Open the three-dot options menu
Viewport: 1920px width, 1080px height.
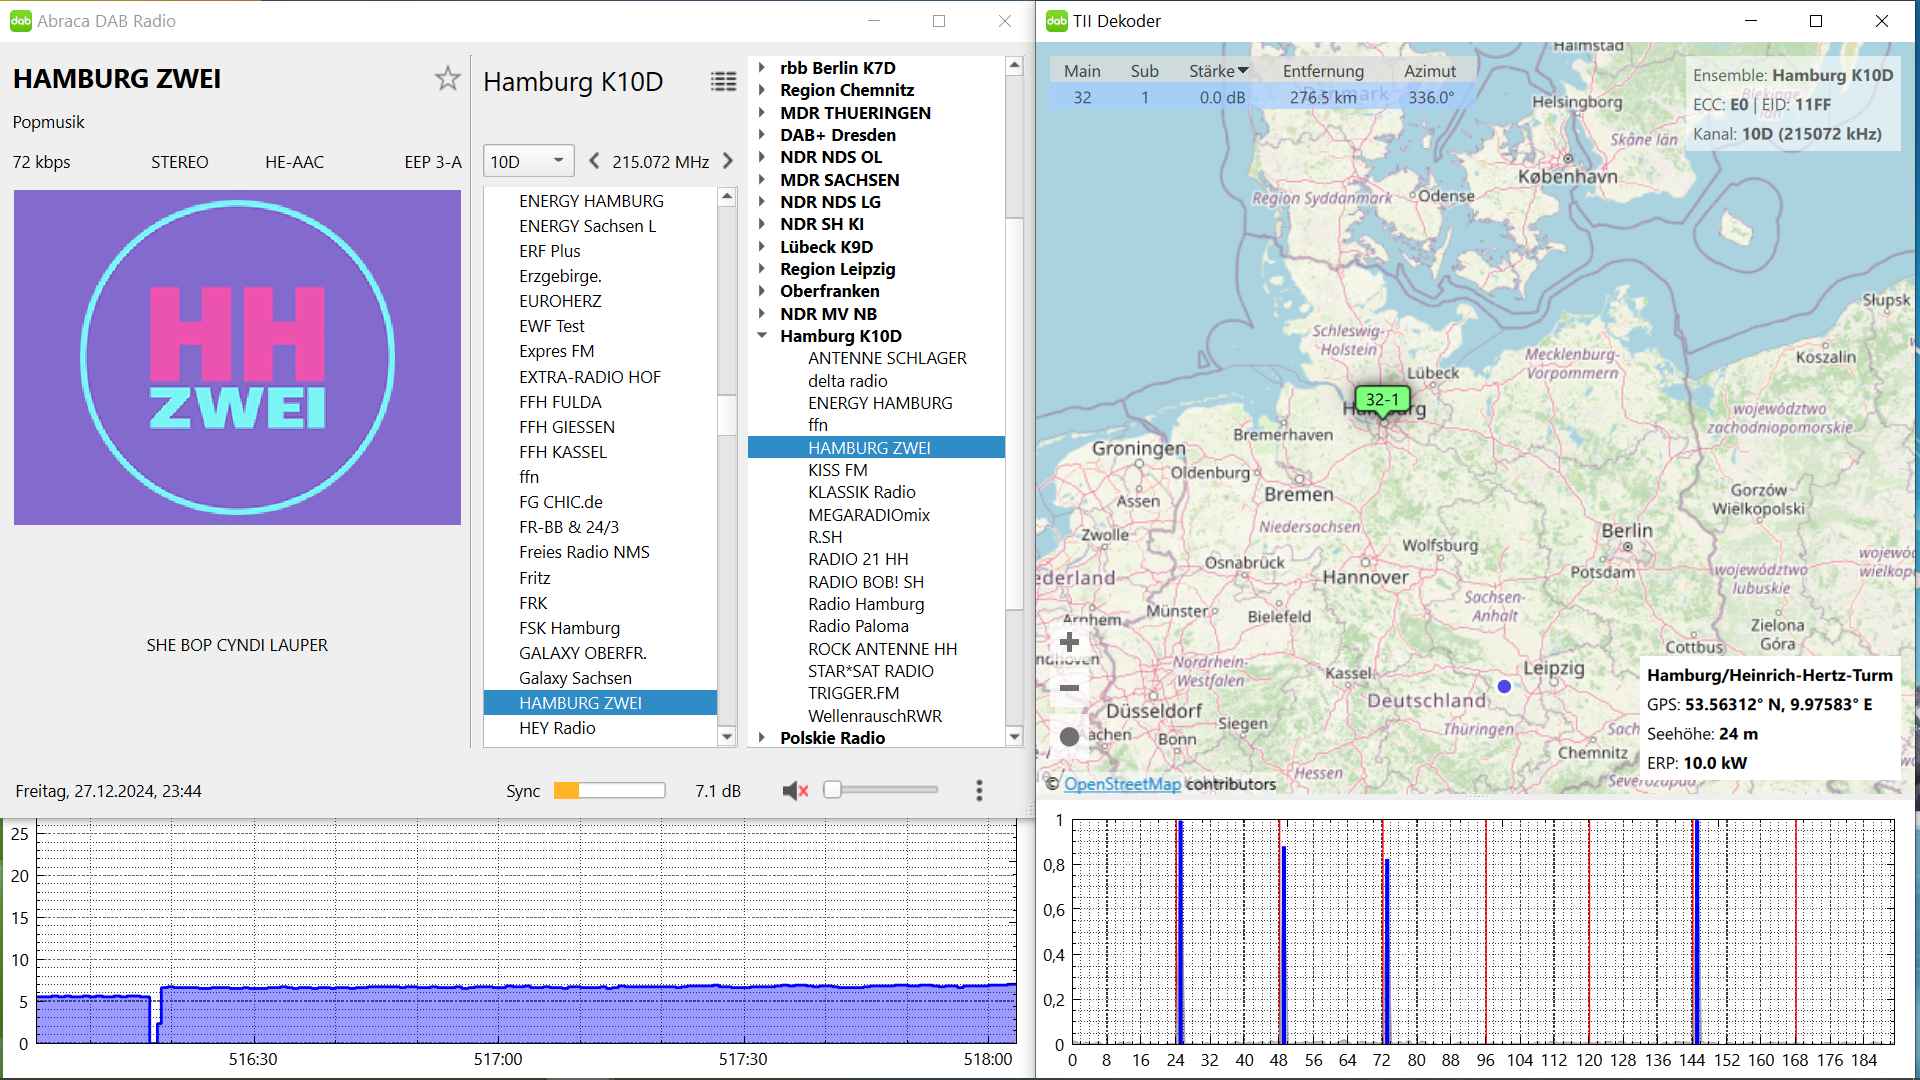pyautogui.click(x=979, y=791)
